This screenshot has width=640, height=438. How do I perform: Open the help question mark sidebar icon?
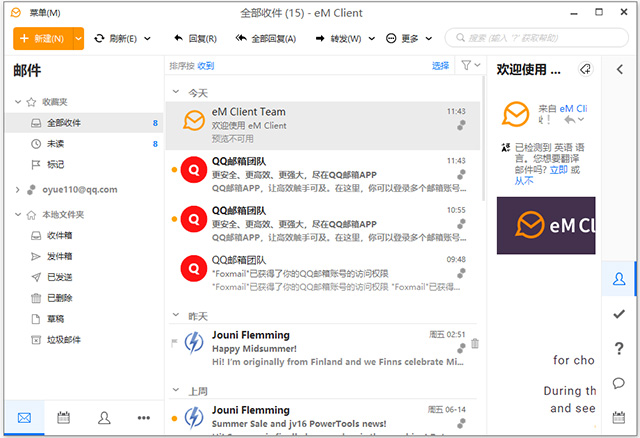pos(619,348)
